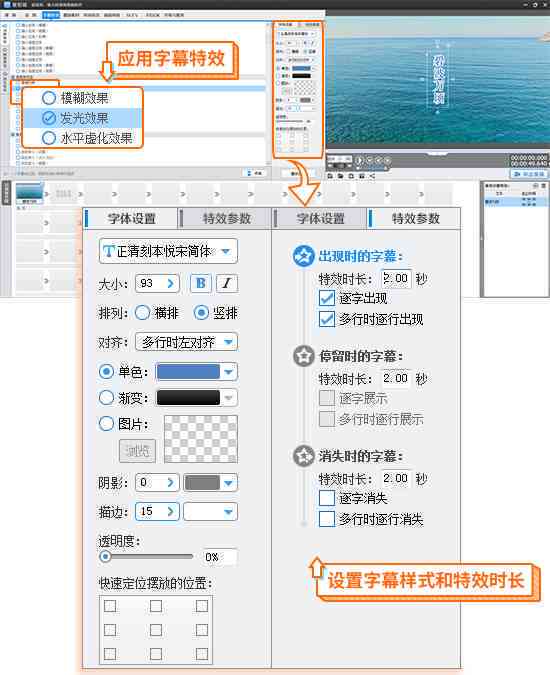Open the 正清刻本悦宋简体 font dropdown
Viewport: 550px width, 675px height.
(168, 251)
